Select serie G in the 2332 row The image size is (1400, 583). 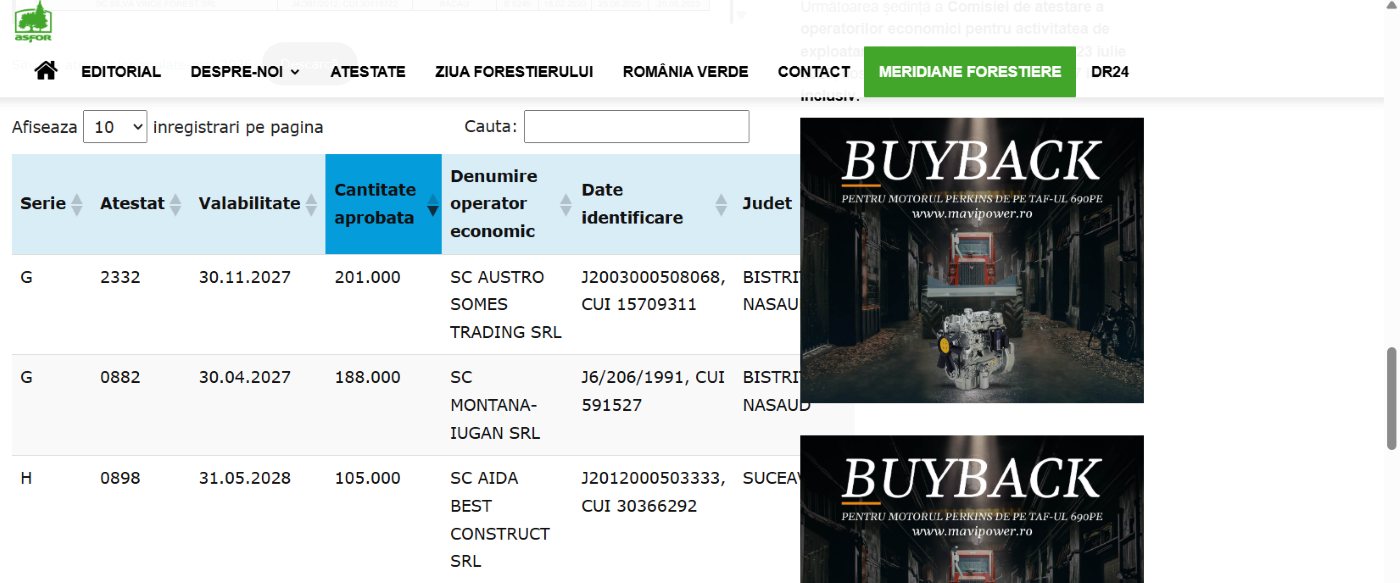[x=26, y=277]
